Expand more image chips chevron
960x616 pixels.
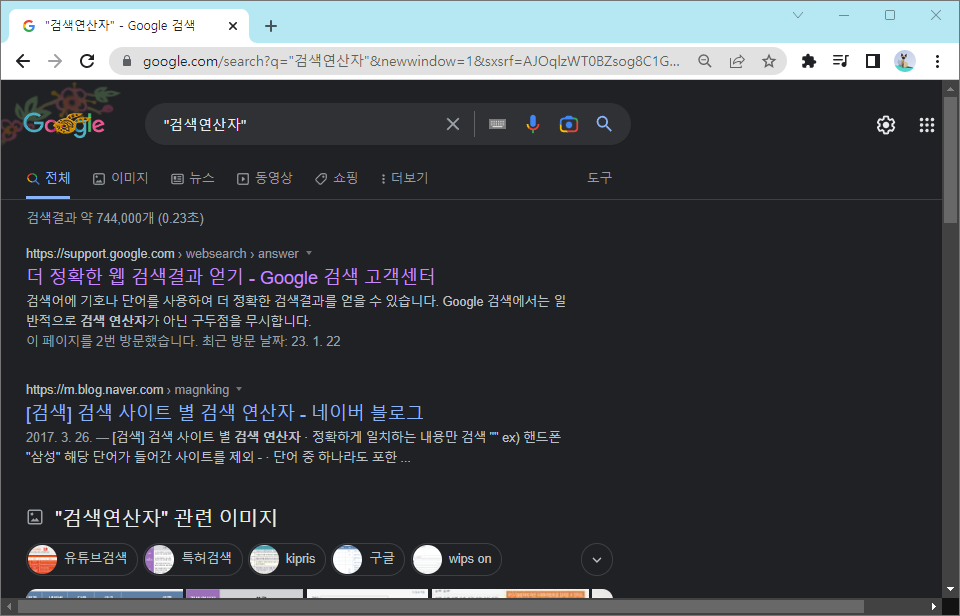(597, 560)
